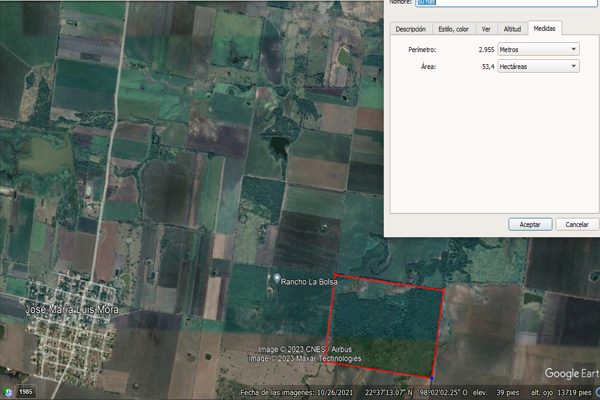600x400 pixels.
Task: Click the Rancho La Bolsa placemark pin
Action: tap(276, 276)
